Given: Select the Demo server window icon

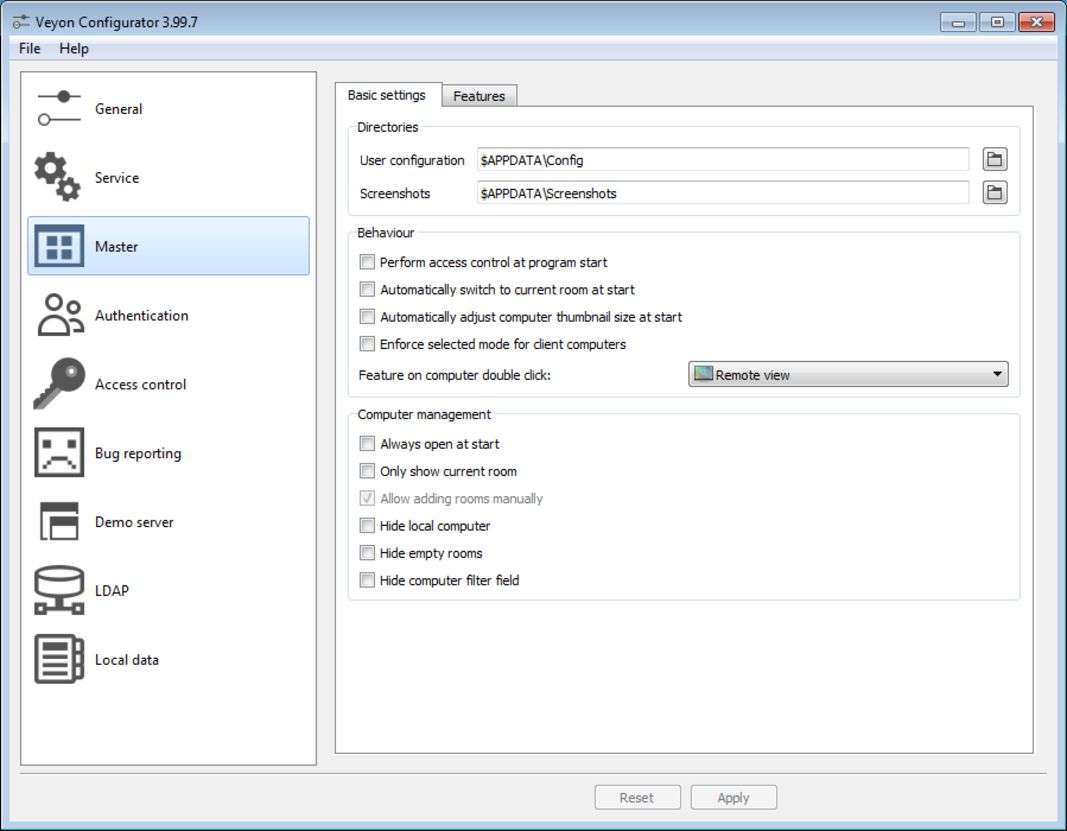Looking at the screenshot, I should (x=59, y=522).
